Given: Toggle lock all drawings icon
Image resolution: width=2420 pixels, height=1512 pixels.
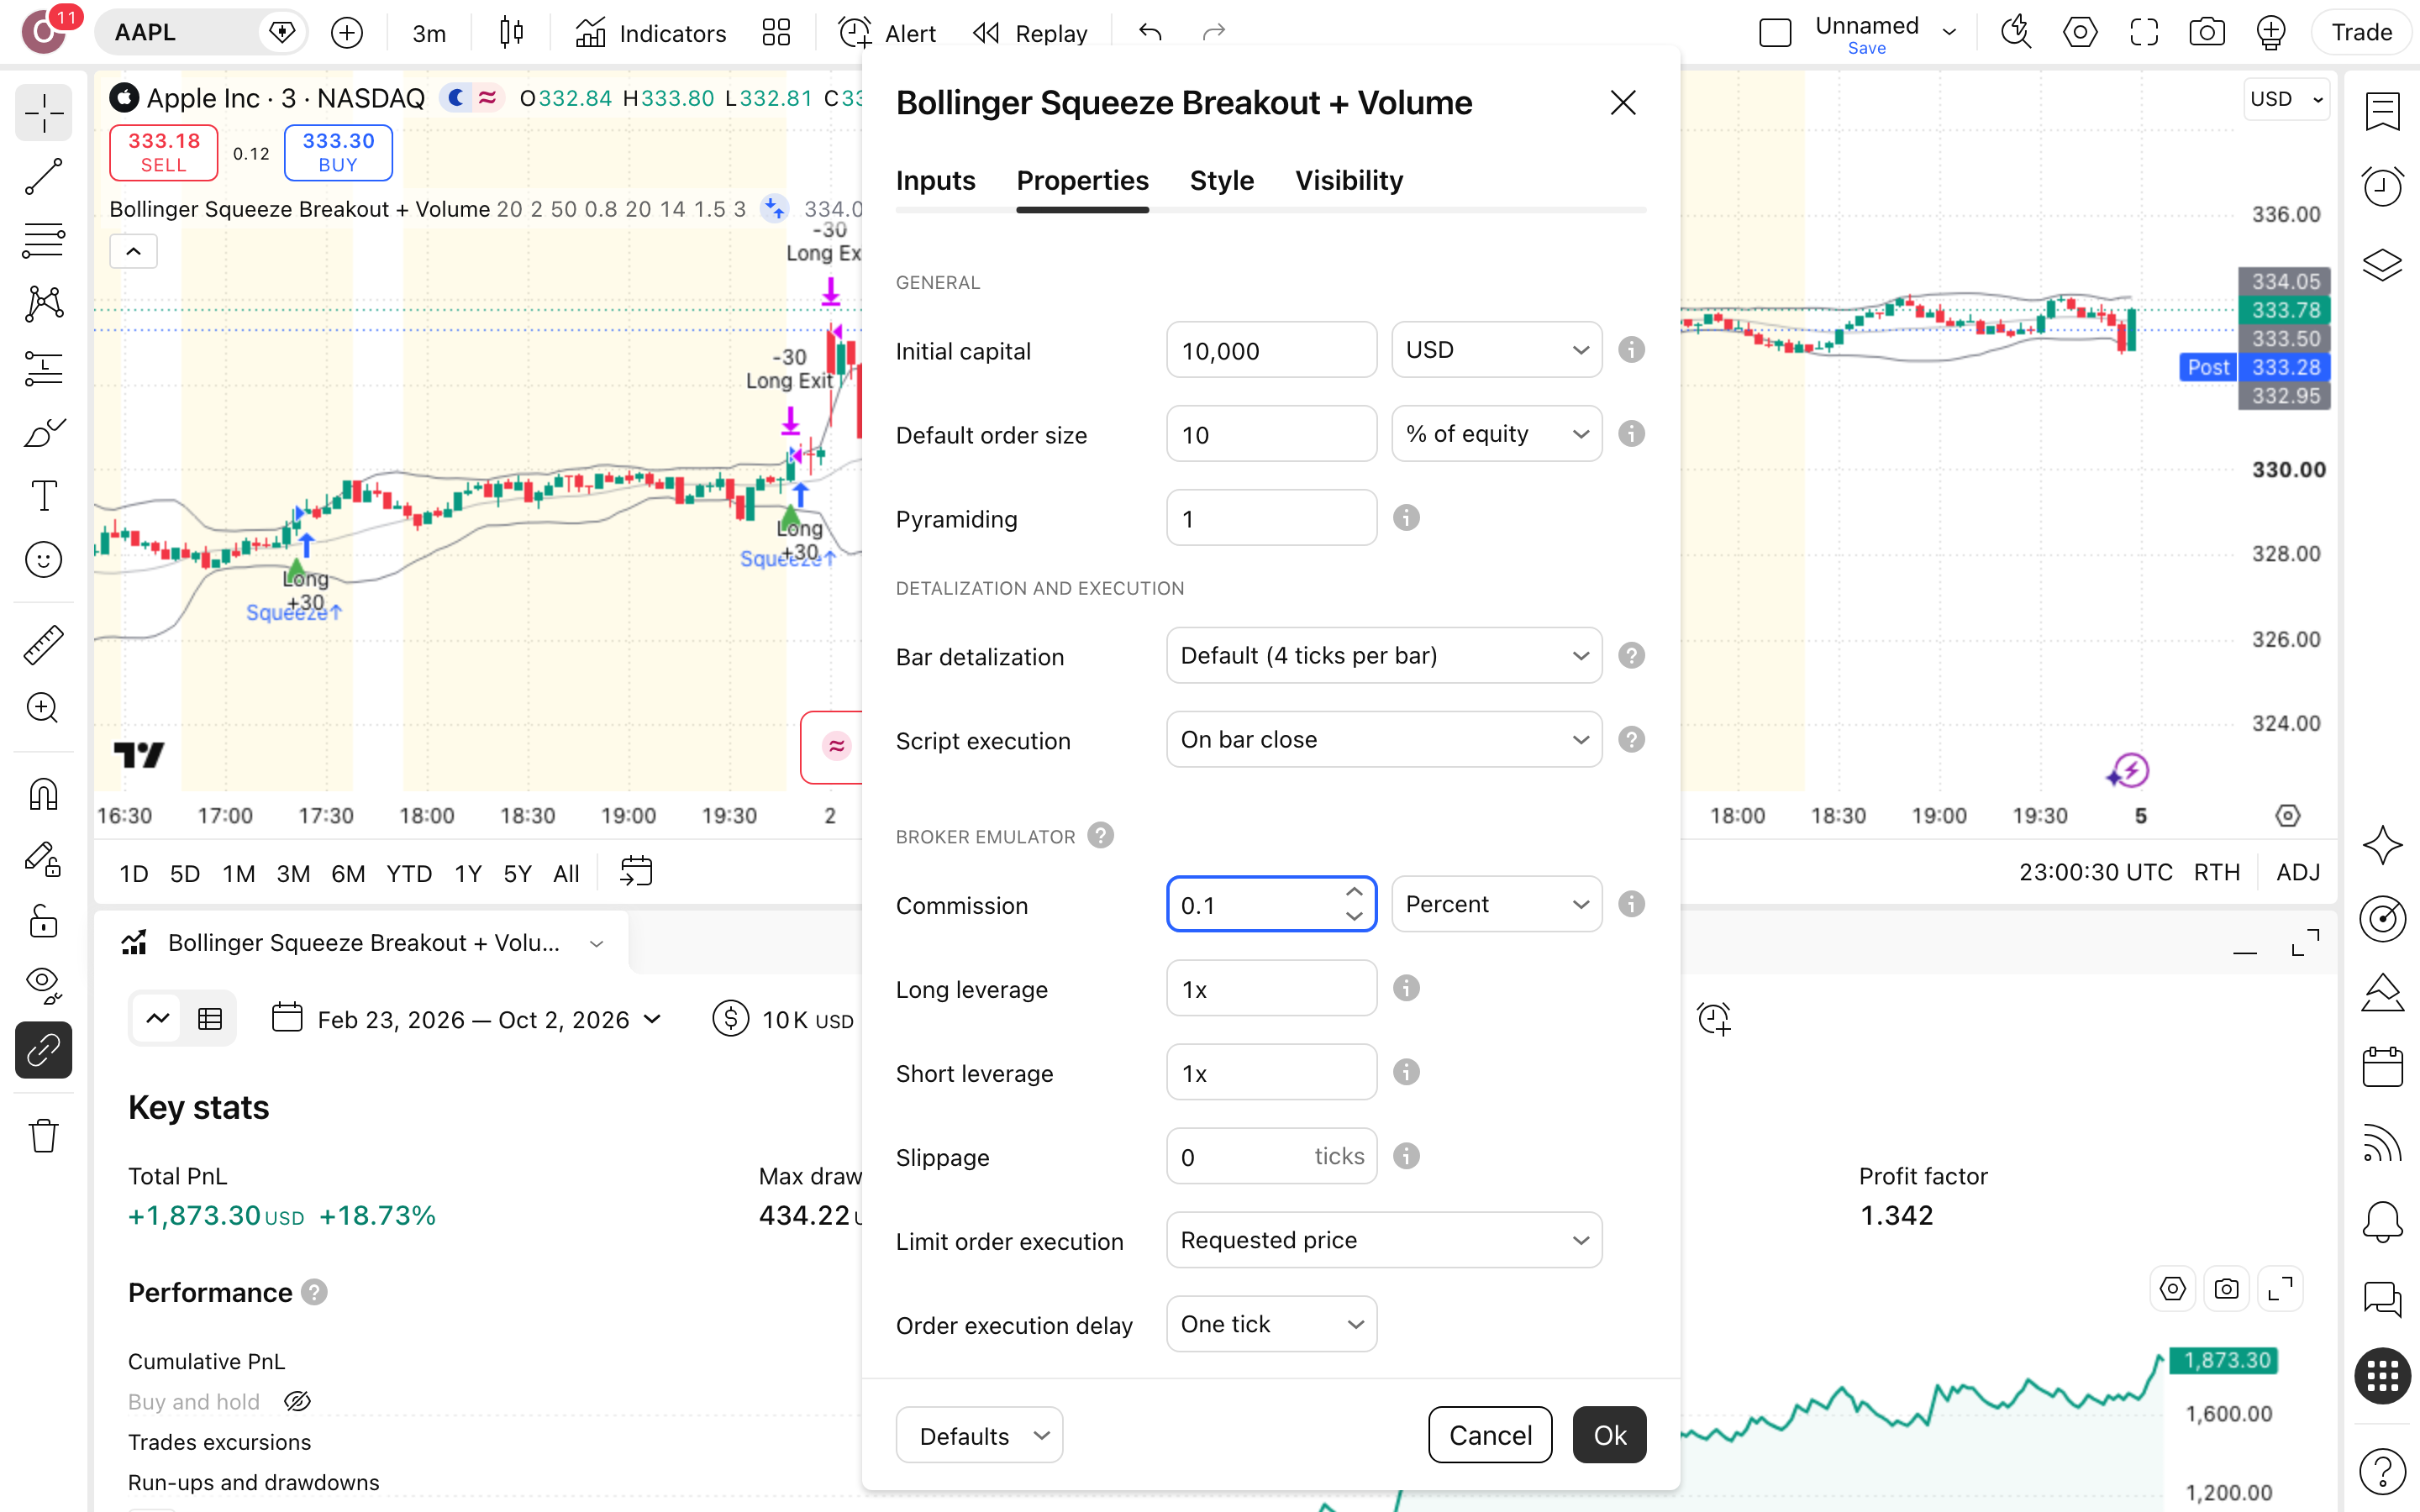Looking at the screenshot, I should tap(43, 921).
